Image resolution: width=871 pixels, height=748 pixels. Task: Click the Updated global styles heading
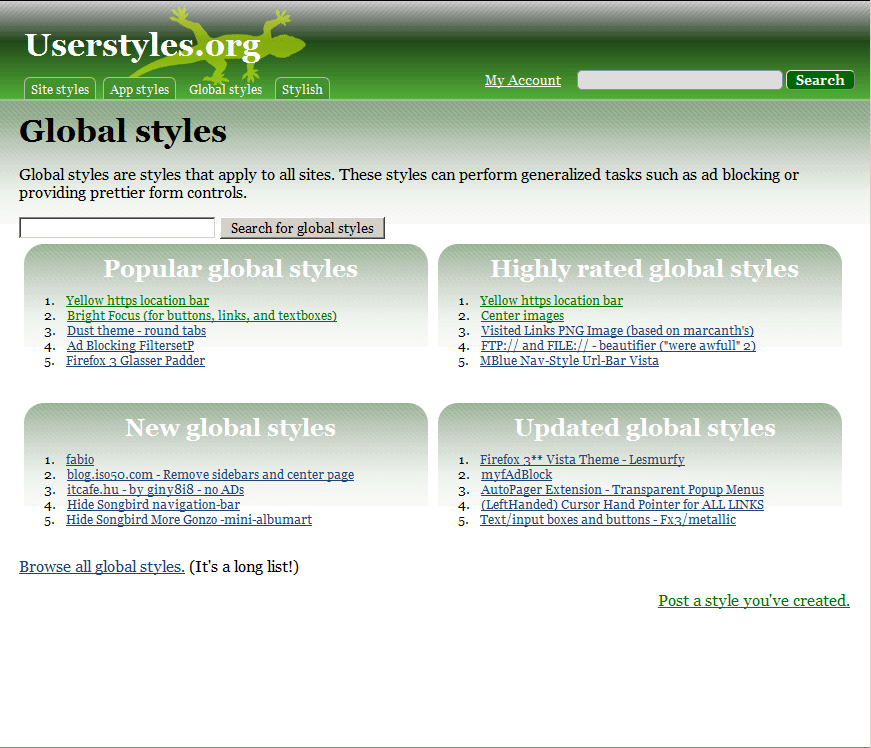[645, 428]
